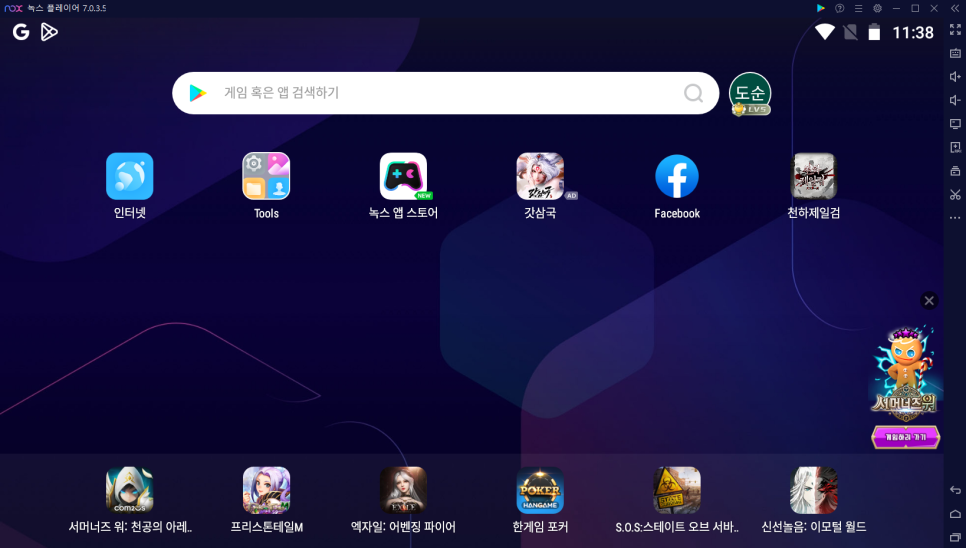Open Nox system settings gear

pos(877,8)
